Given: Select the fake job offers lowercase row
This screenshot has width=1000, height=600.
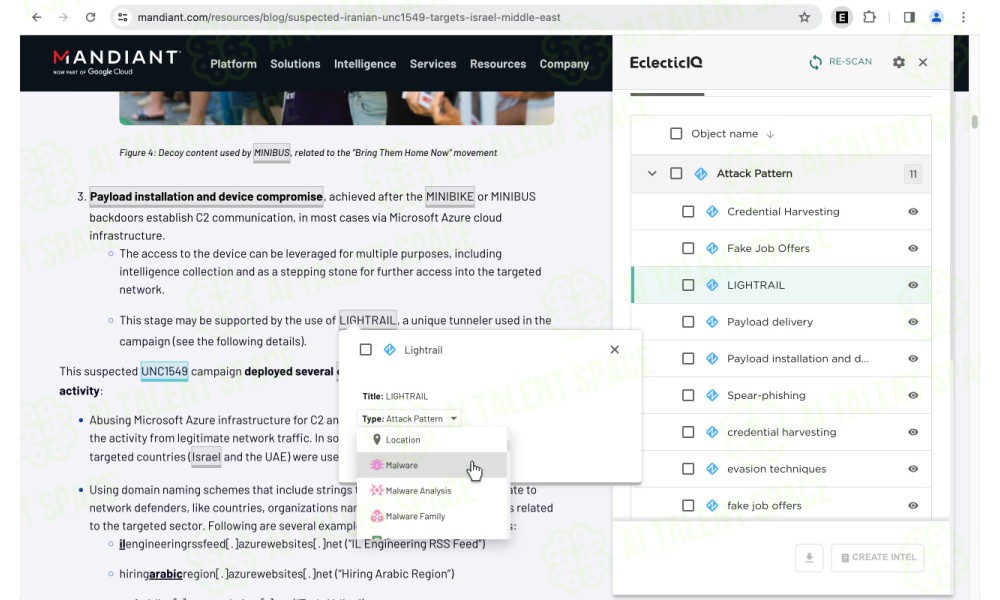Looking at the screenshot, I should pos(781,506).
